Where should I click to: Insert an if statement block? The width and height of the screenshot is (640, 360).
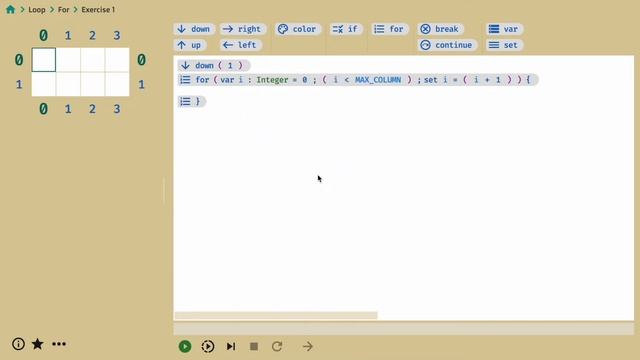click(x=345, y=29)
